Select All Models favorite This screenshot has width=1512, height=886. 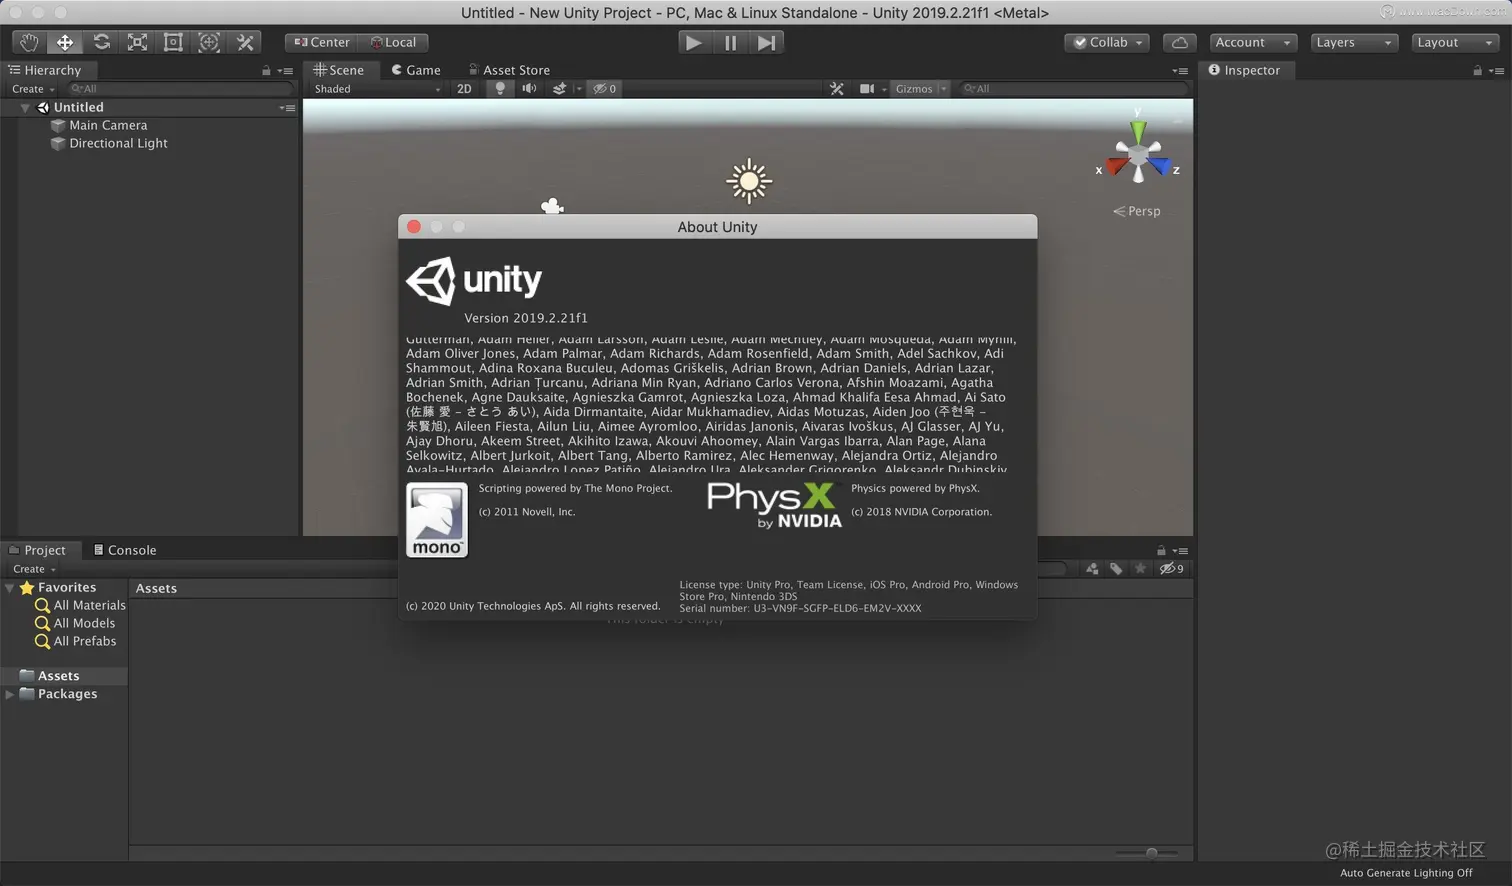pos(75,623)
